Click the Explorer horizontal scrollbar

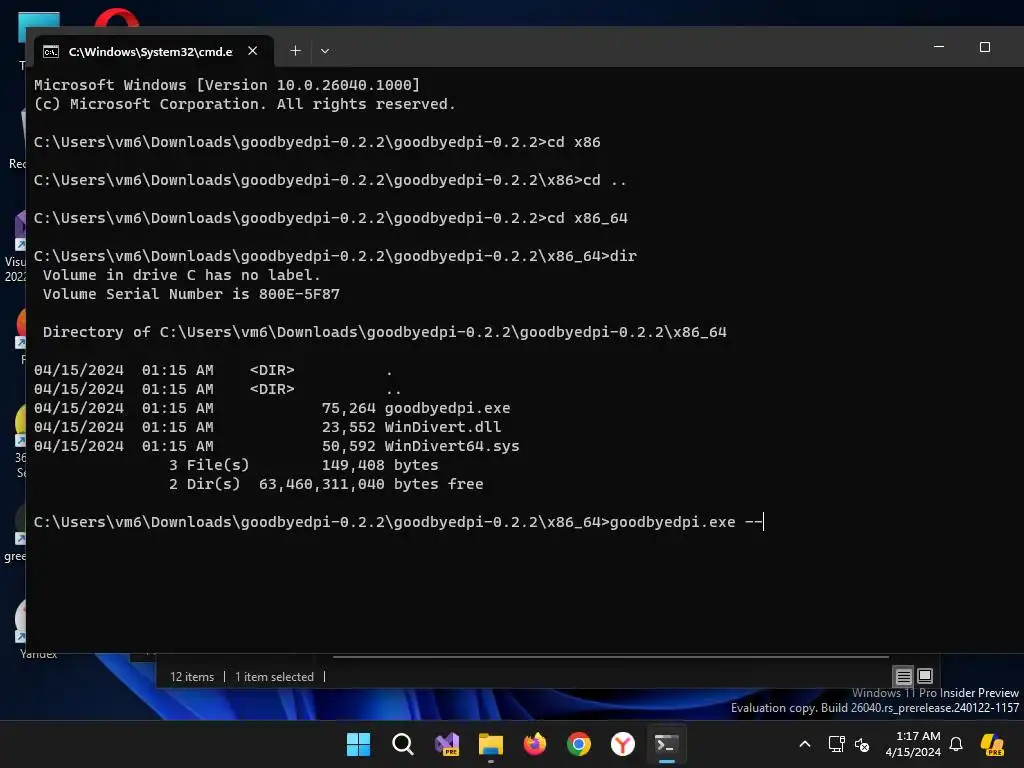[611, 656]
